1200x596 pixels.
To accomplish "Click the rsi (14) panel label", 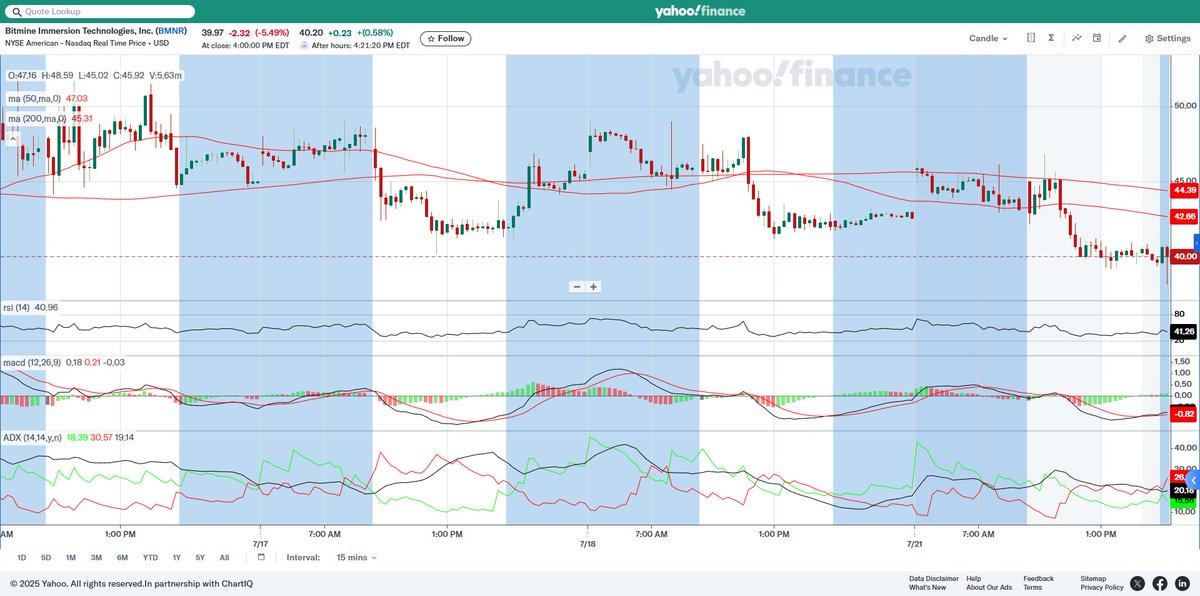I will (19, 307).
